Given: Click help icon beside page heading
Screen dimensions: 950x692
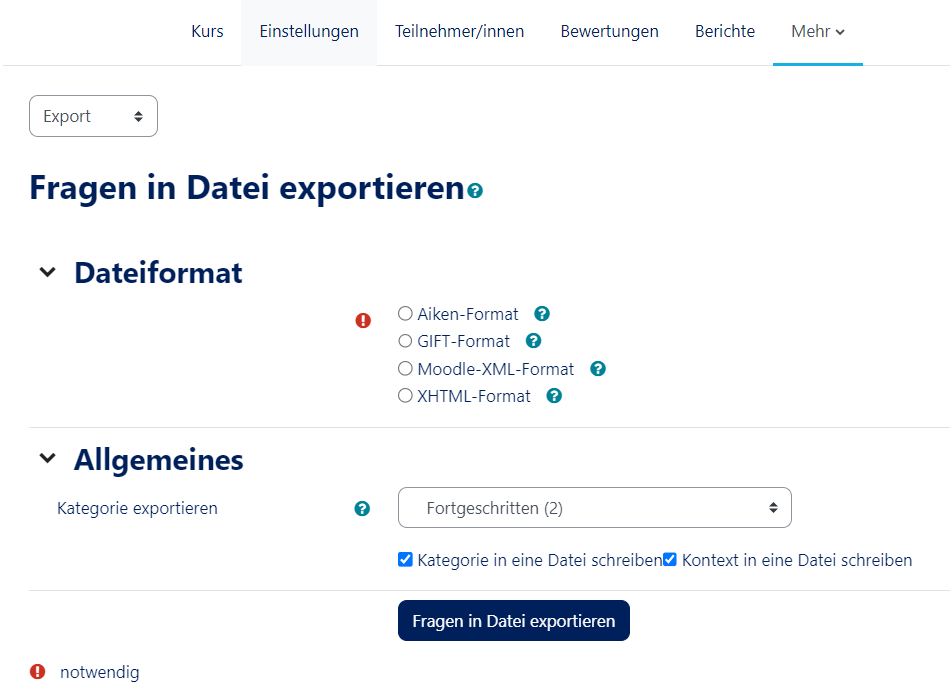Looking at the screenshot, I should pos(475,191).
